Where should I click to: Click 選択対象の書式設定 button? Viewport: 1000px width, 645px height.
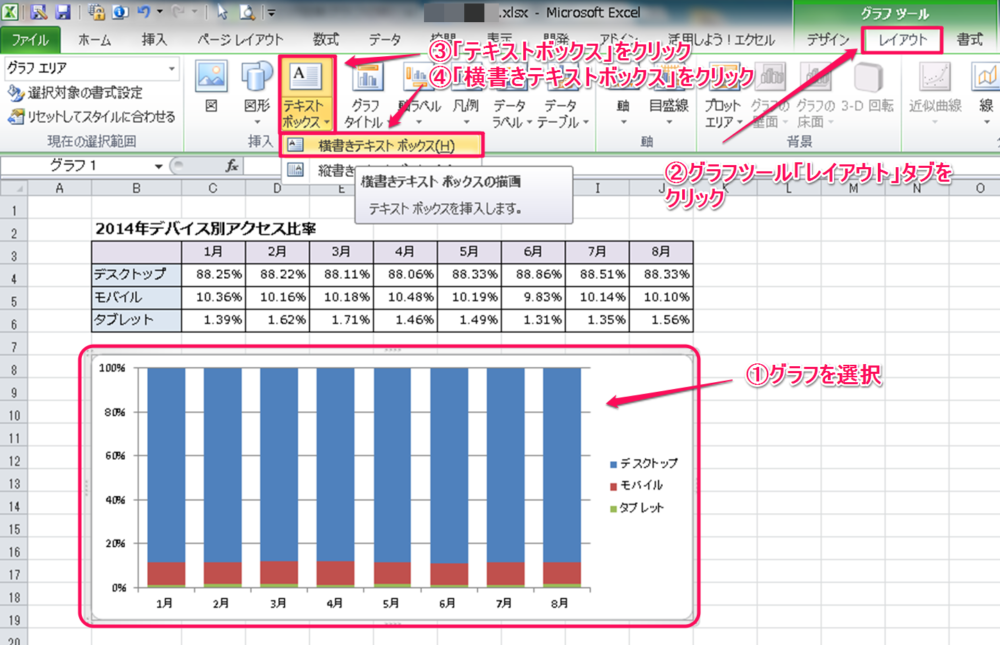point(76,93)
